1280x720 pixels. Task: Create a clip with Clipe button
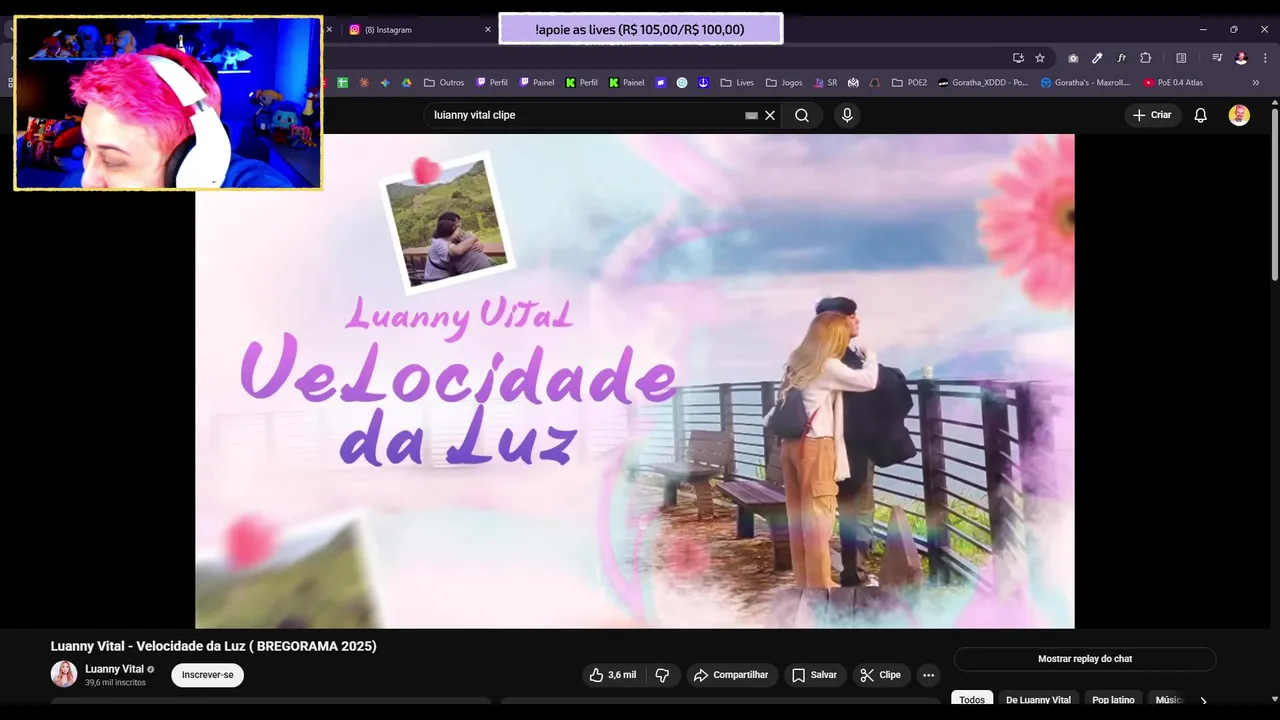[x=881, y=675]
